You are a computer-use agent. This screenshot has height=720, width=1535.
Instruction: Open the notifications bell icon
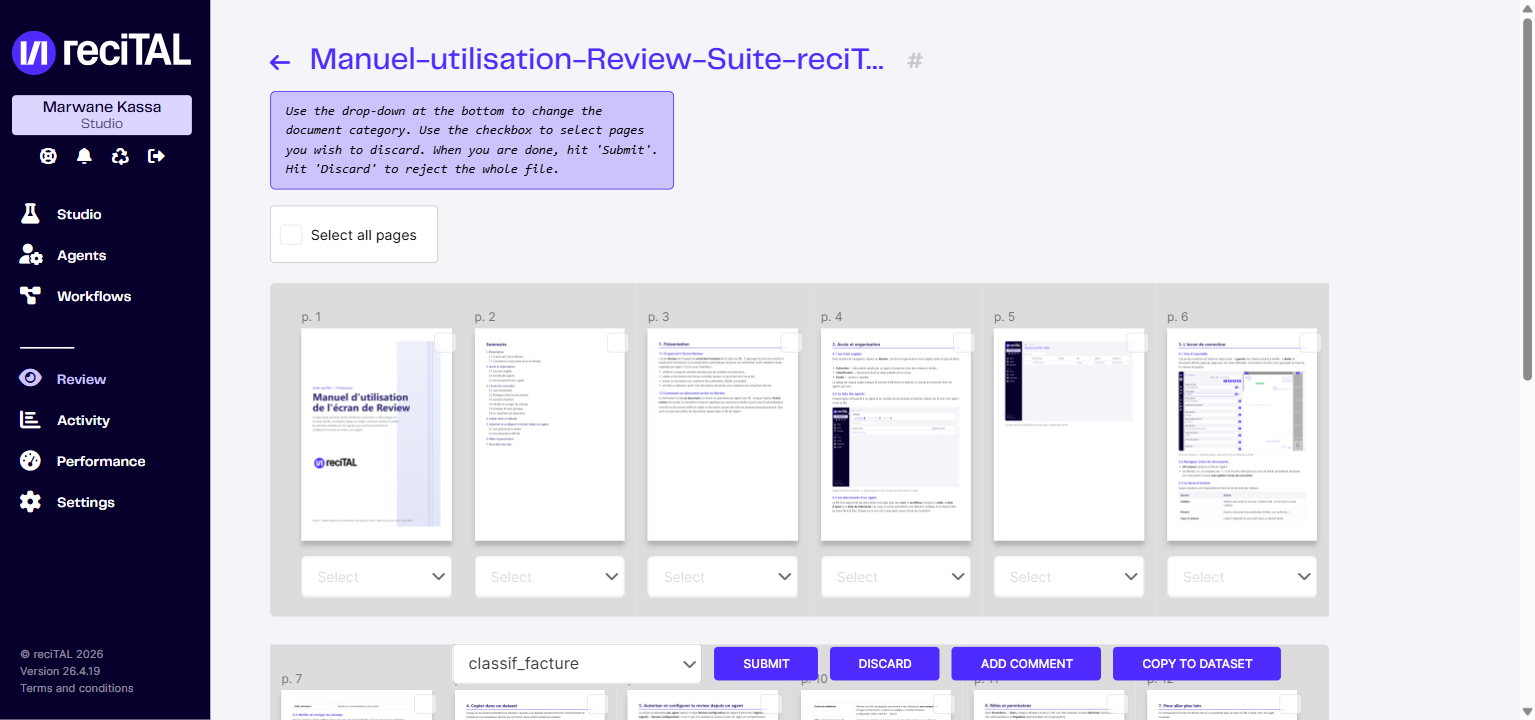(84, 156)
